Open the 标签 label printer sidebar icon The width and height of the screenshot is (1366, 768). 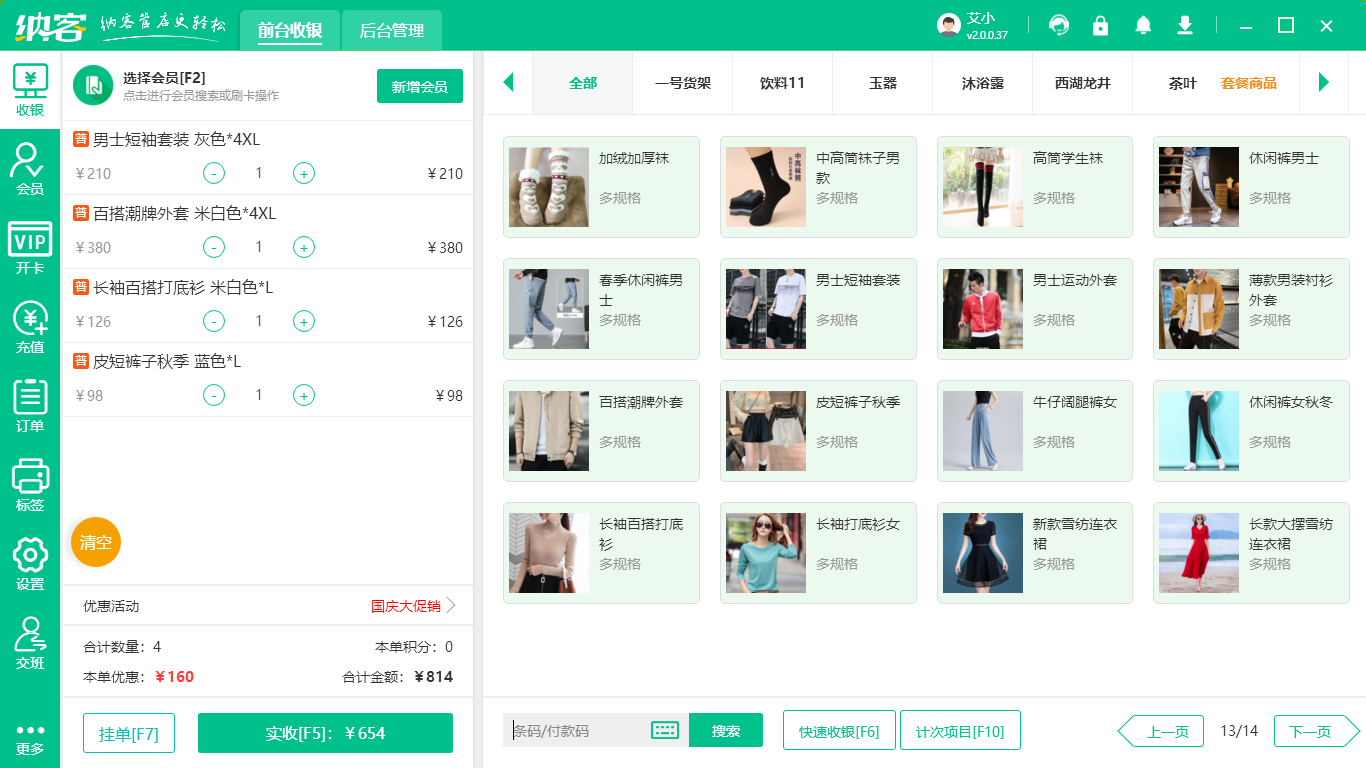30,485
